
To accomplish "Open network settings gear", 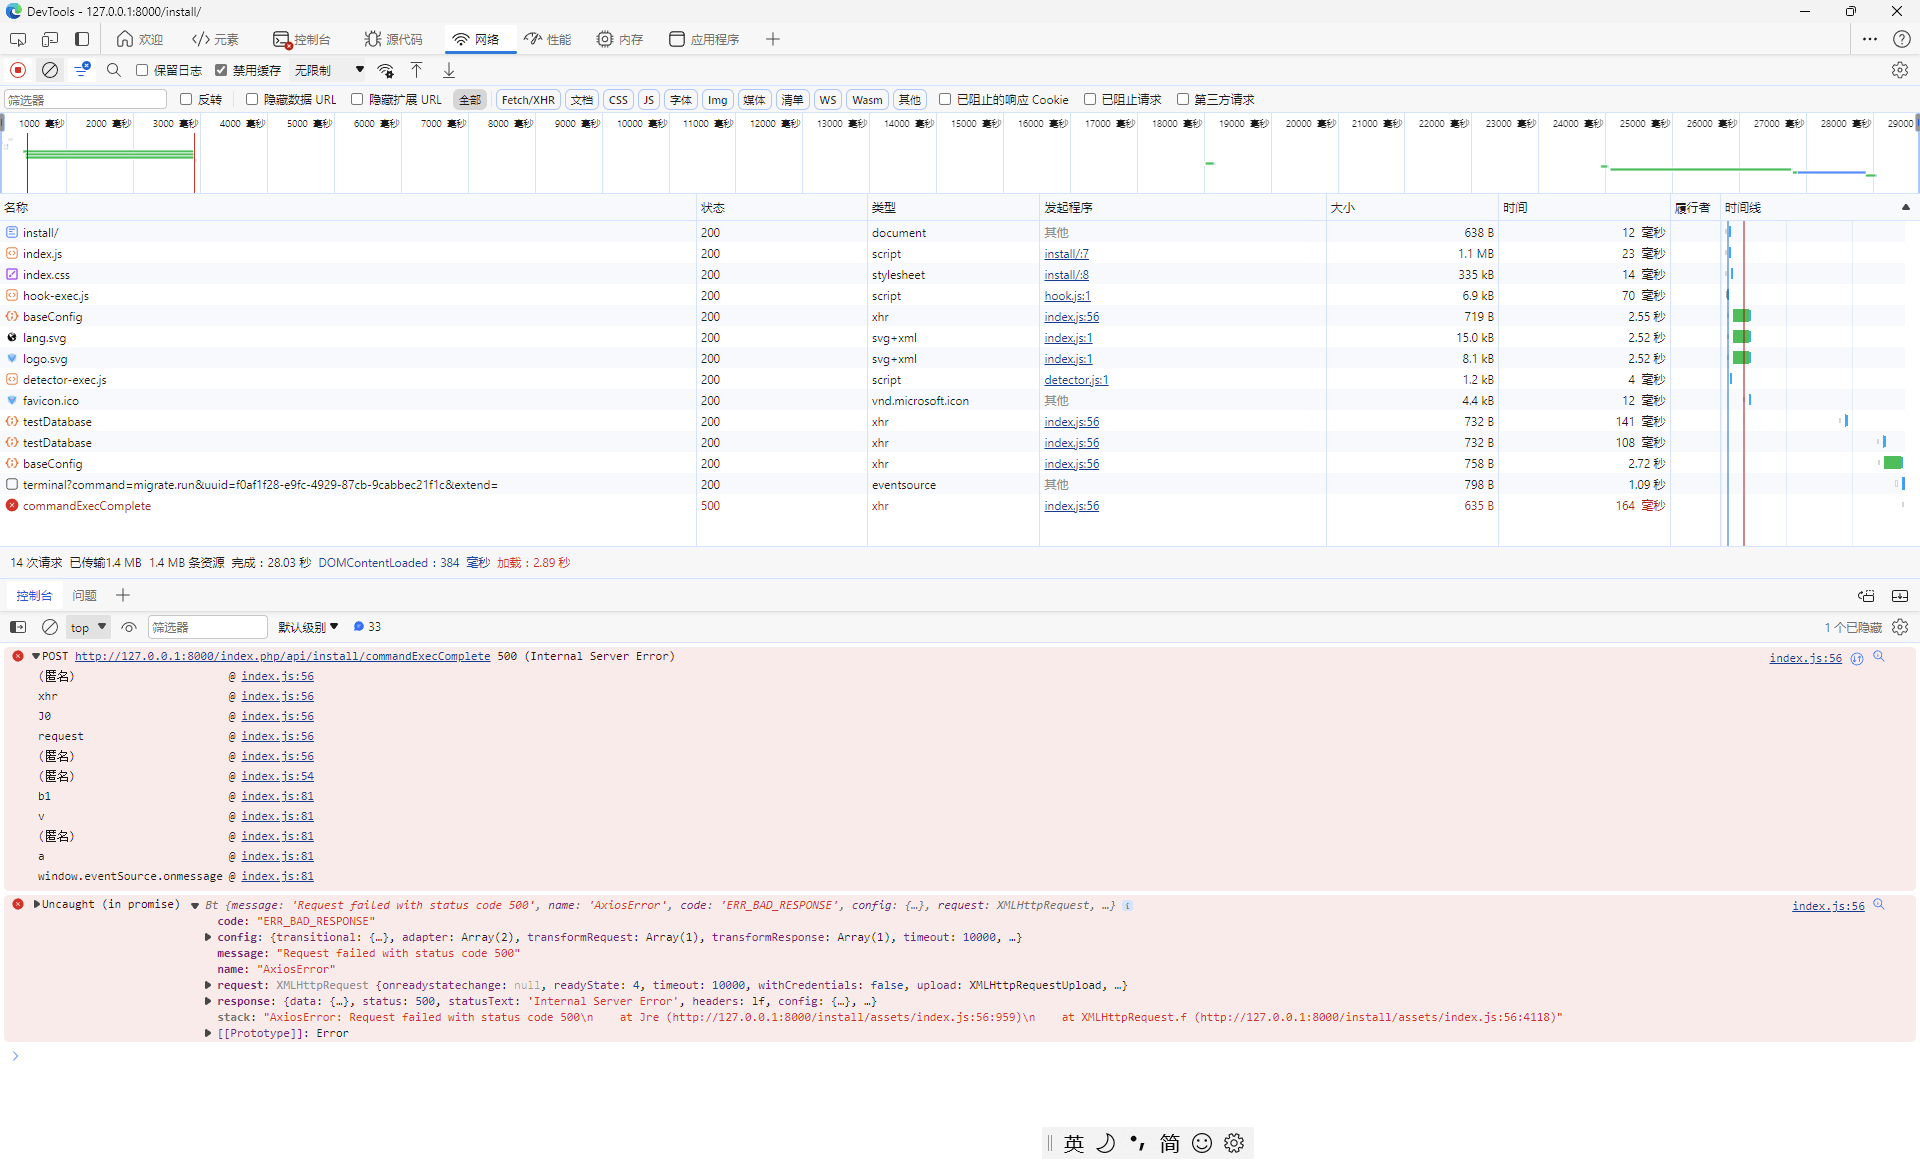I will coord(1900,70).
